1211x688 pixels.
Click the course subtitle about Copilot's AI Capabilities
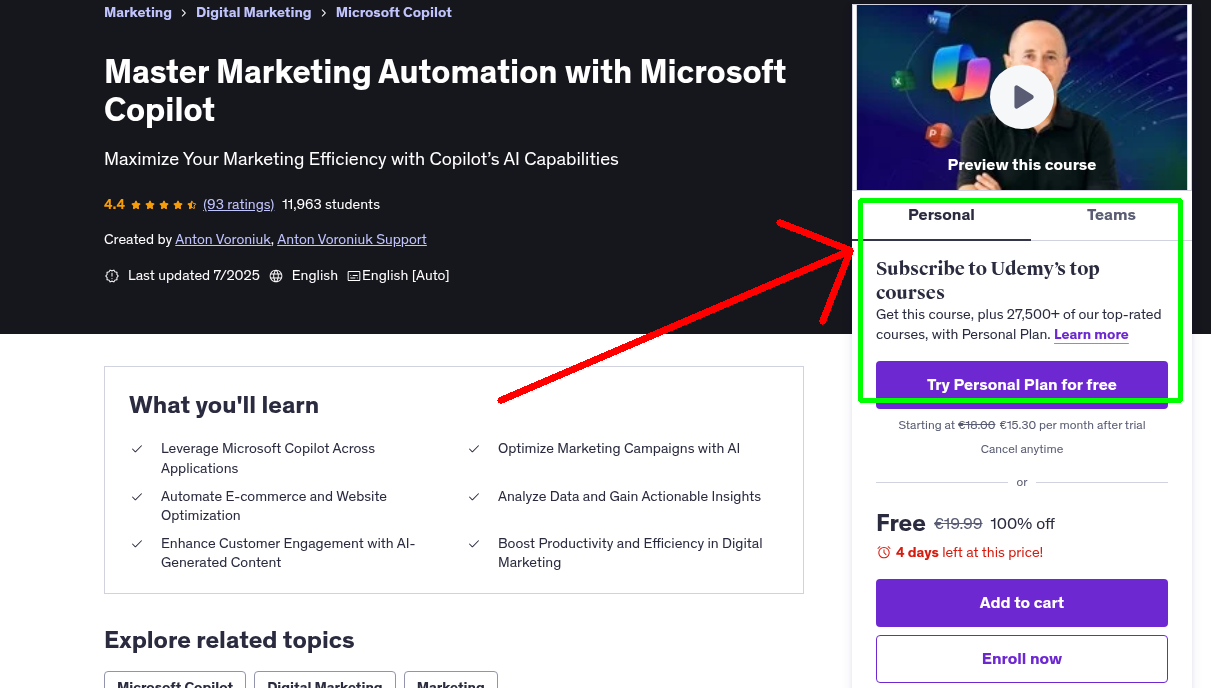point(361,159)
